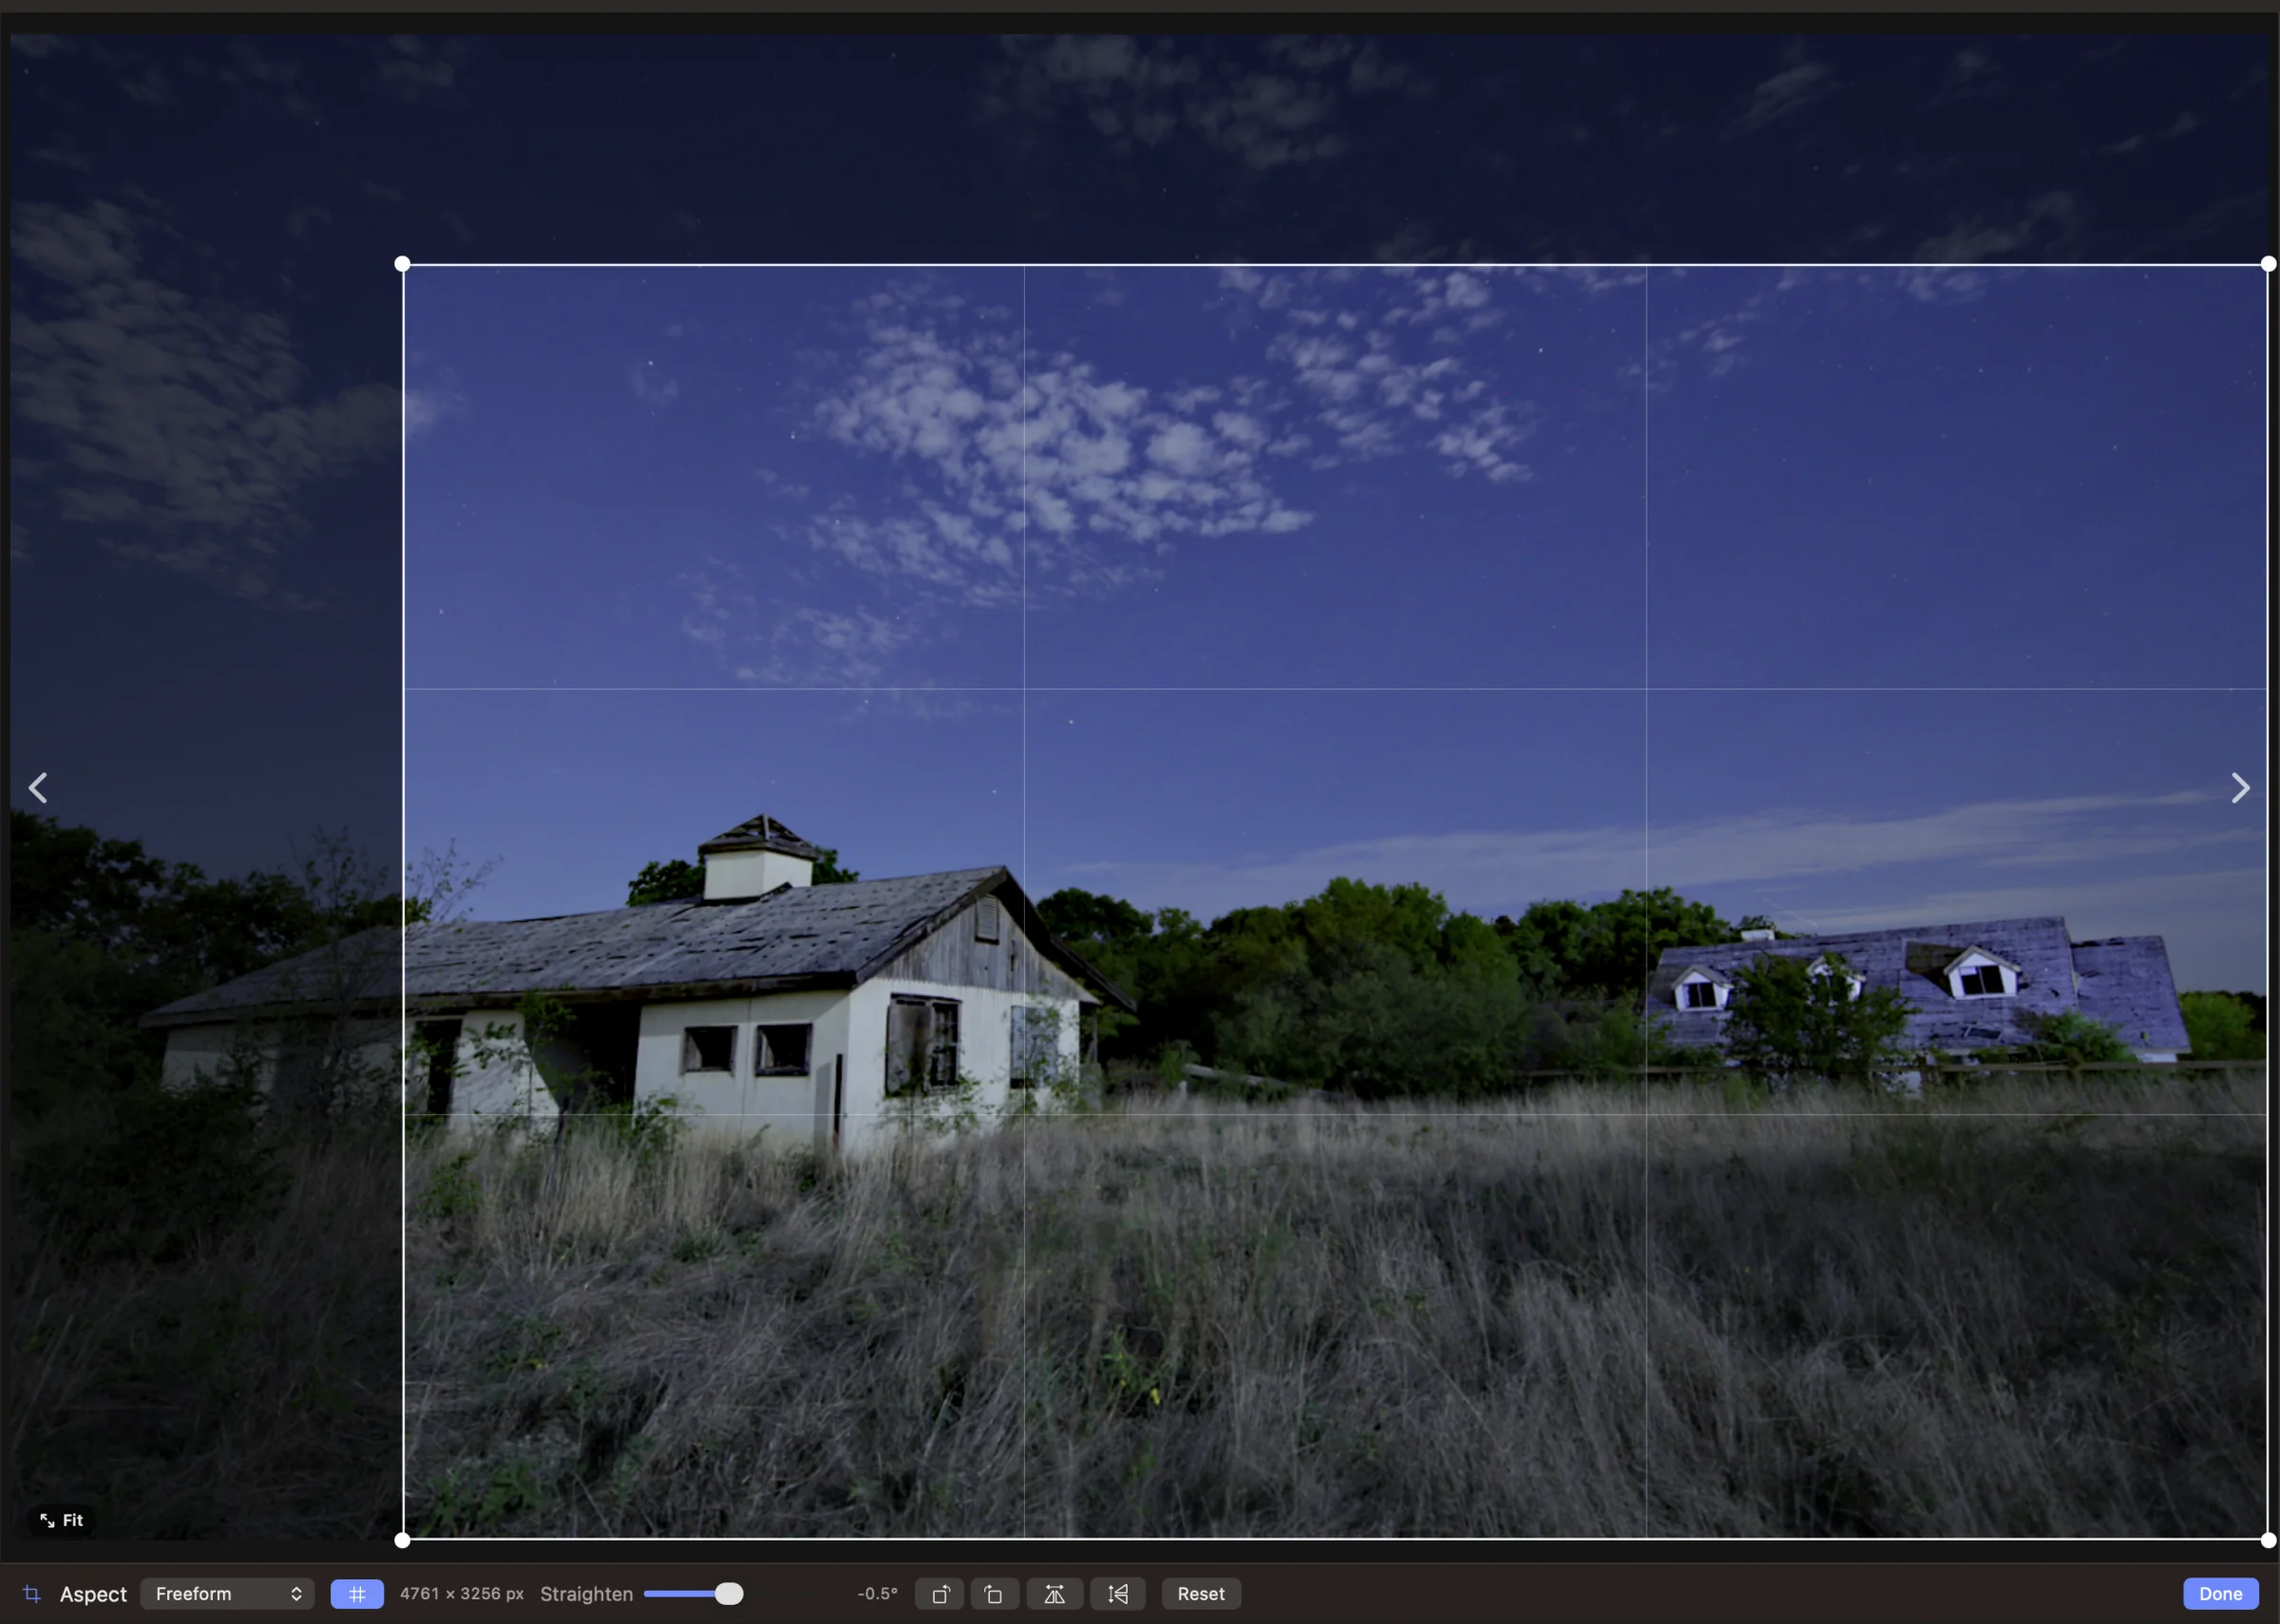Flip the image vertically

coord(1118,1593)
